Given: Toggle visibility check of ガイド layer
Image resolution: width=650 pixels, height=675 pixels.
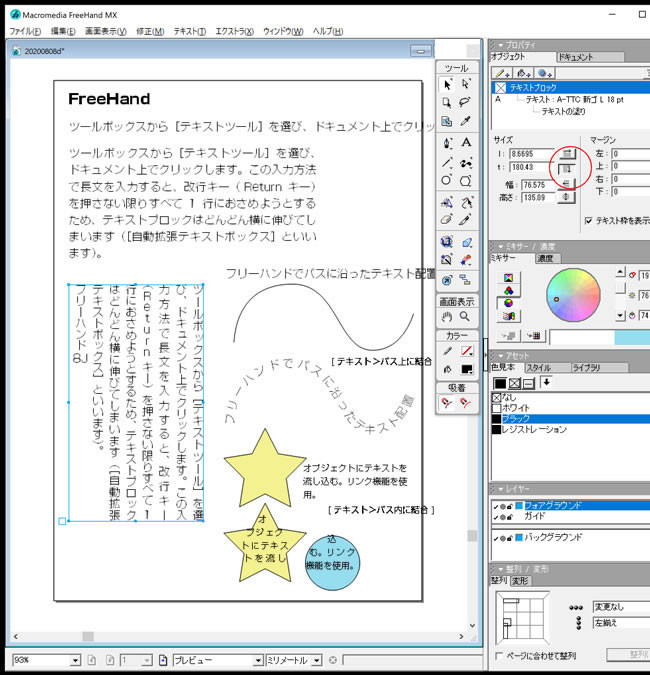Looking at the screenshot, I should coord(495,517).
